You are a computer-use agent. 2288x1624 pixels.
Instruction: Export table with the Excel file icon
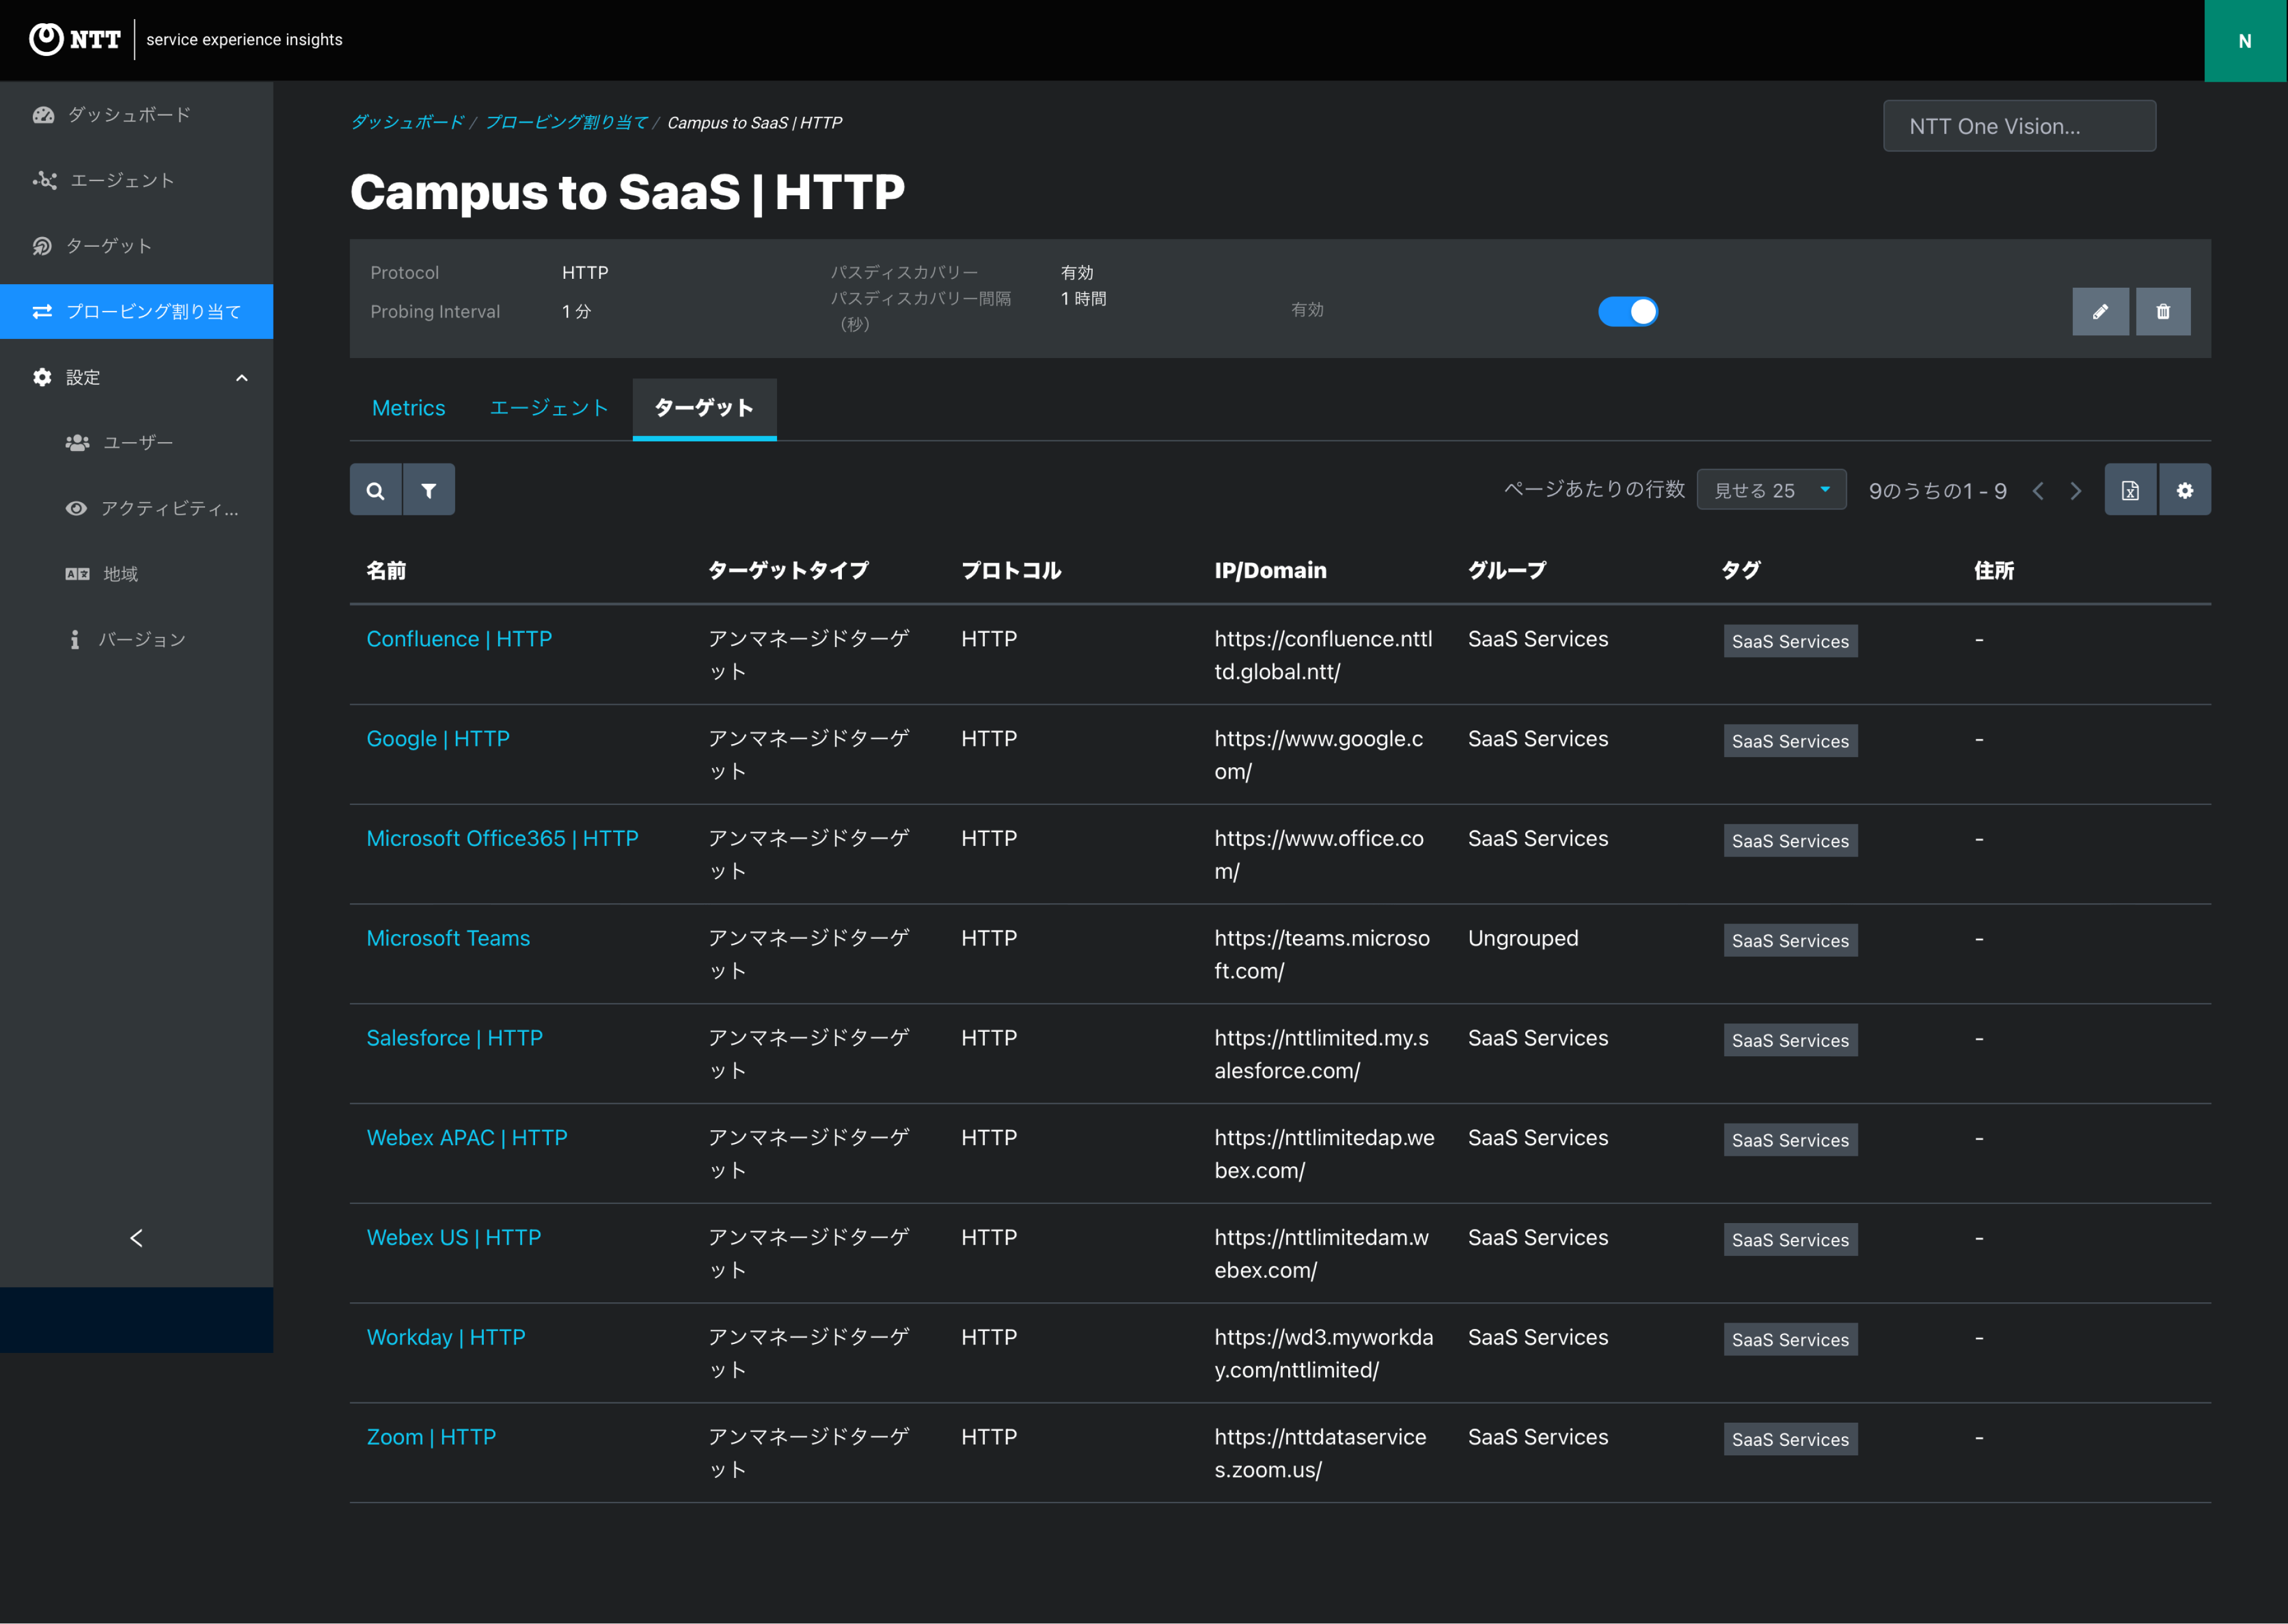(2130, 490)
